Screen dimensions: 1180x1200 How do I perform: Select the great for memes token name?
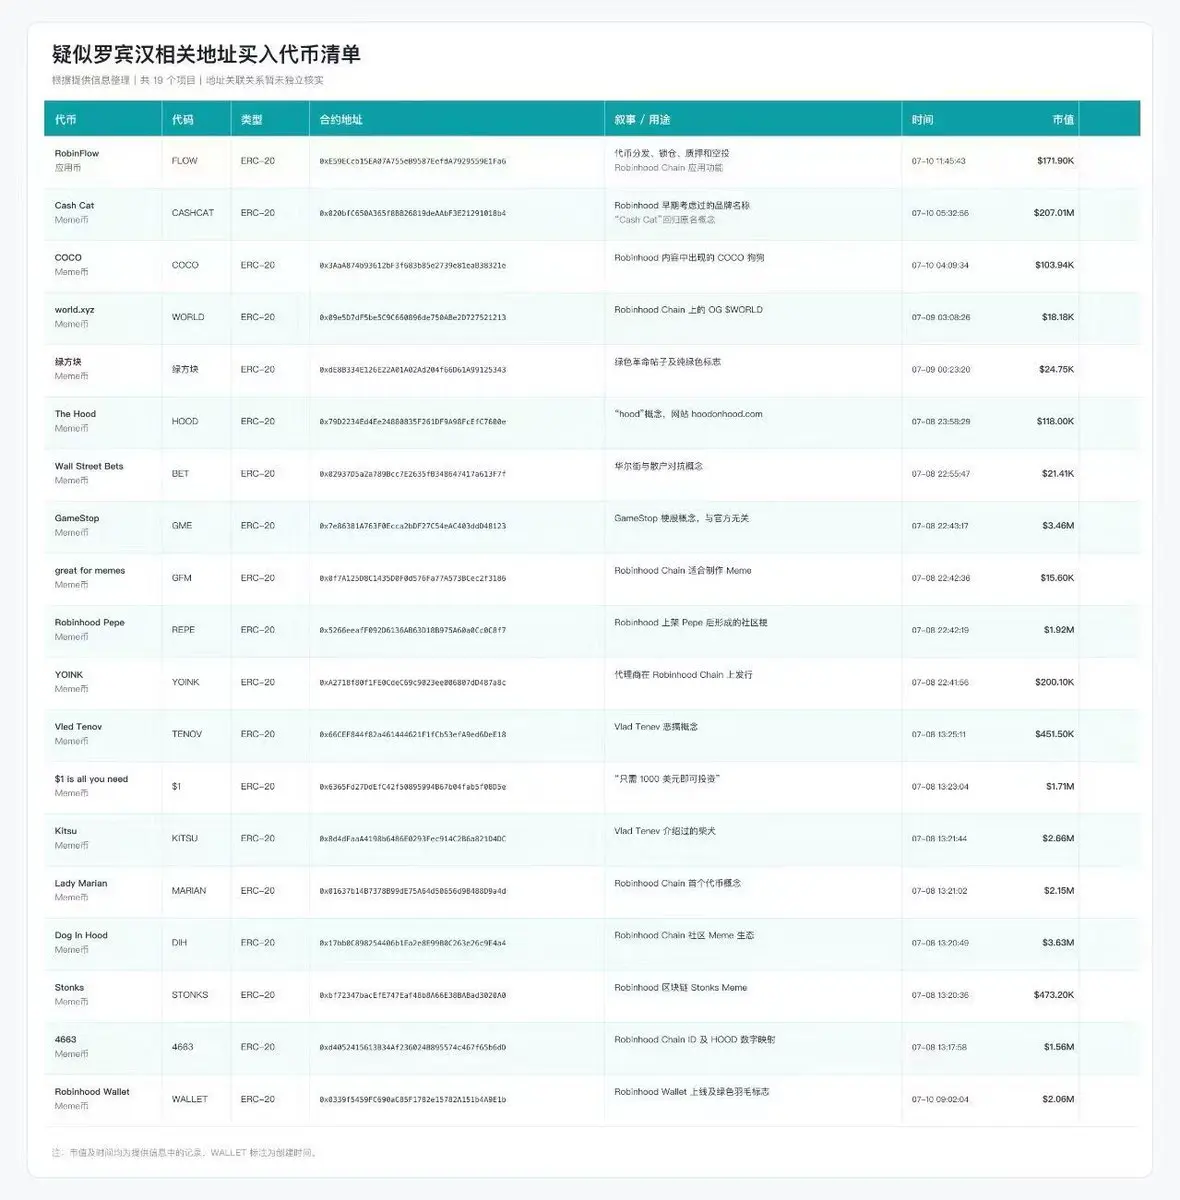[90, 570]
